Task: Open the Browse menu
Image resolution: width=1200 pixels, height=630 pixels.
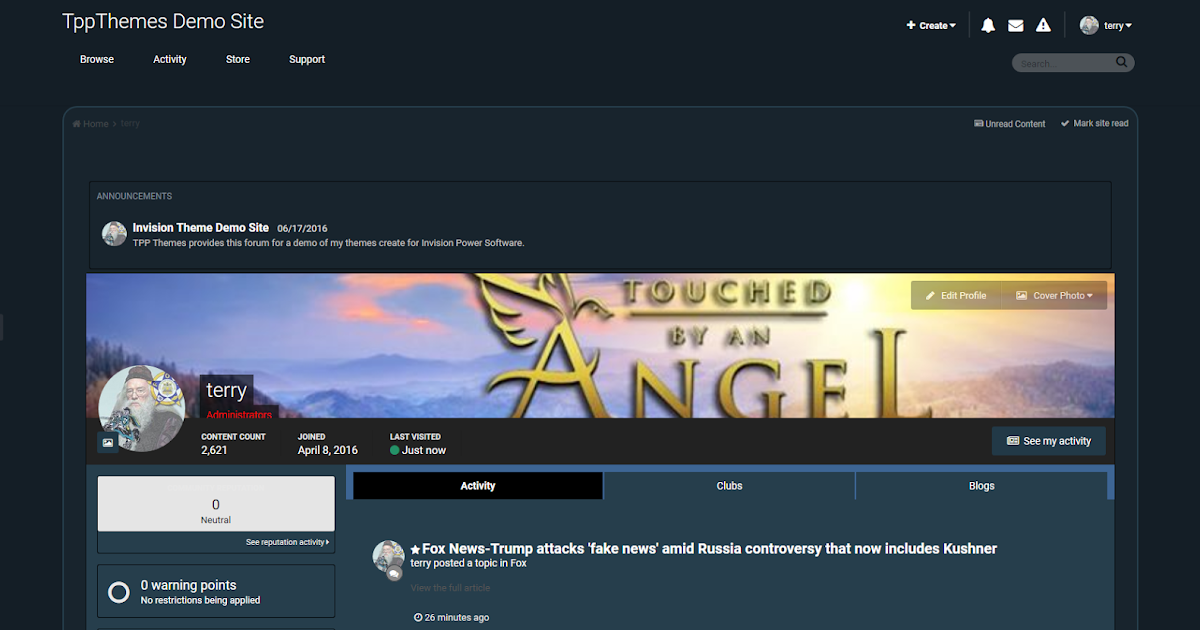Action: click(97, 60)
